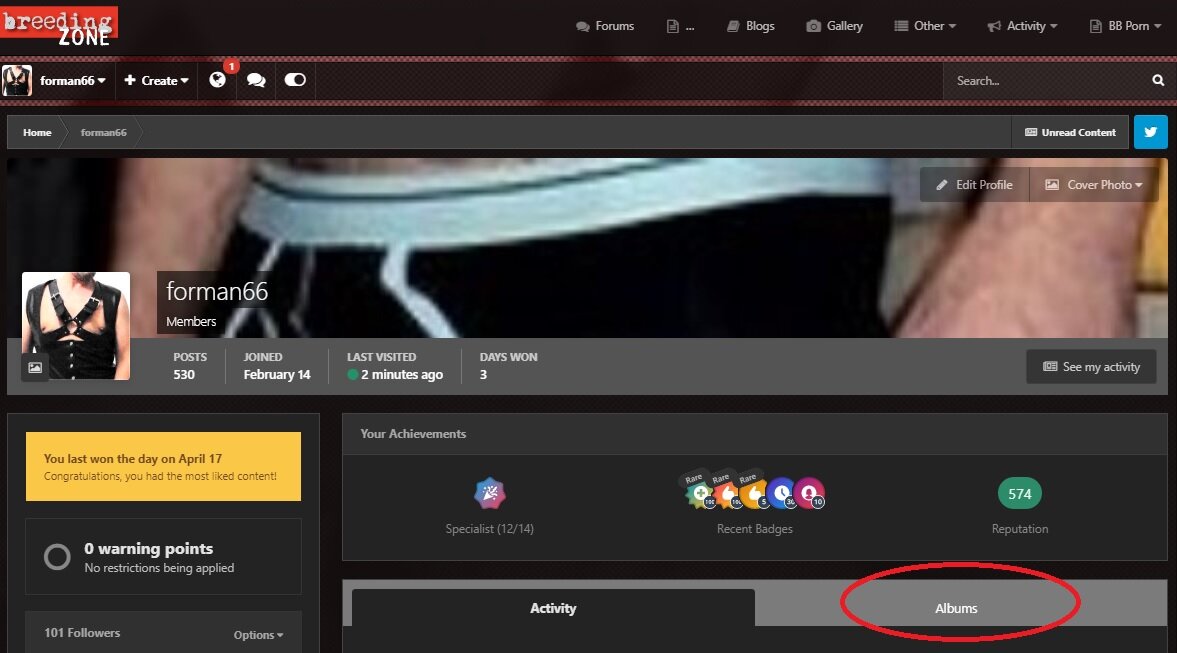Go to Blogs
This screenshot has height=653, width=1177.
click(751, 26)
